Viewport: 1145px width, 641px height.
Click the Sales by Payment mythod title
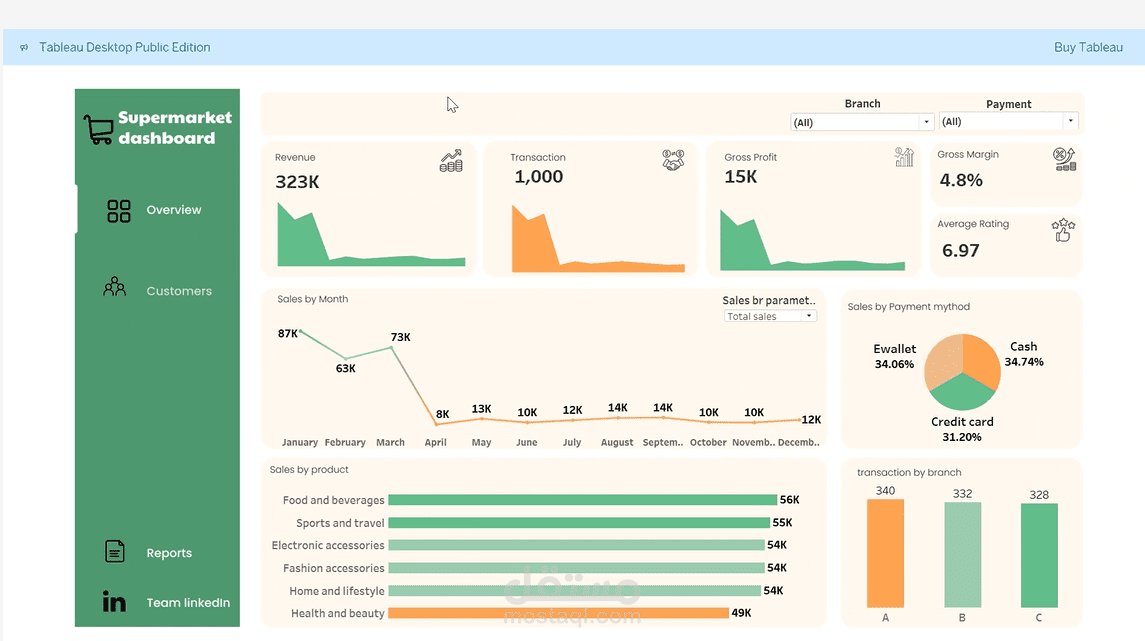point(908,307)
